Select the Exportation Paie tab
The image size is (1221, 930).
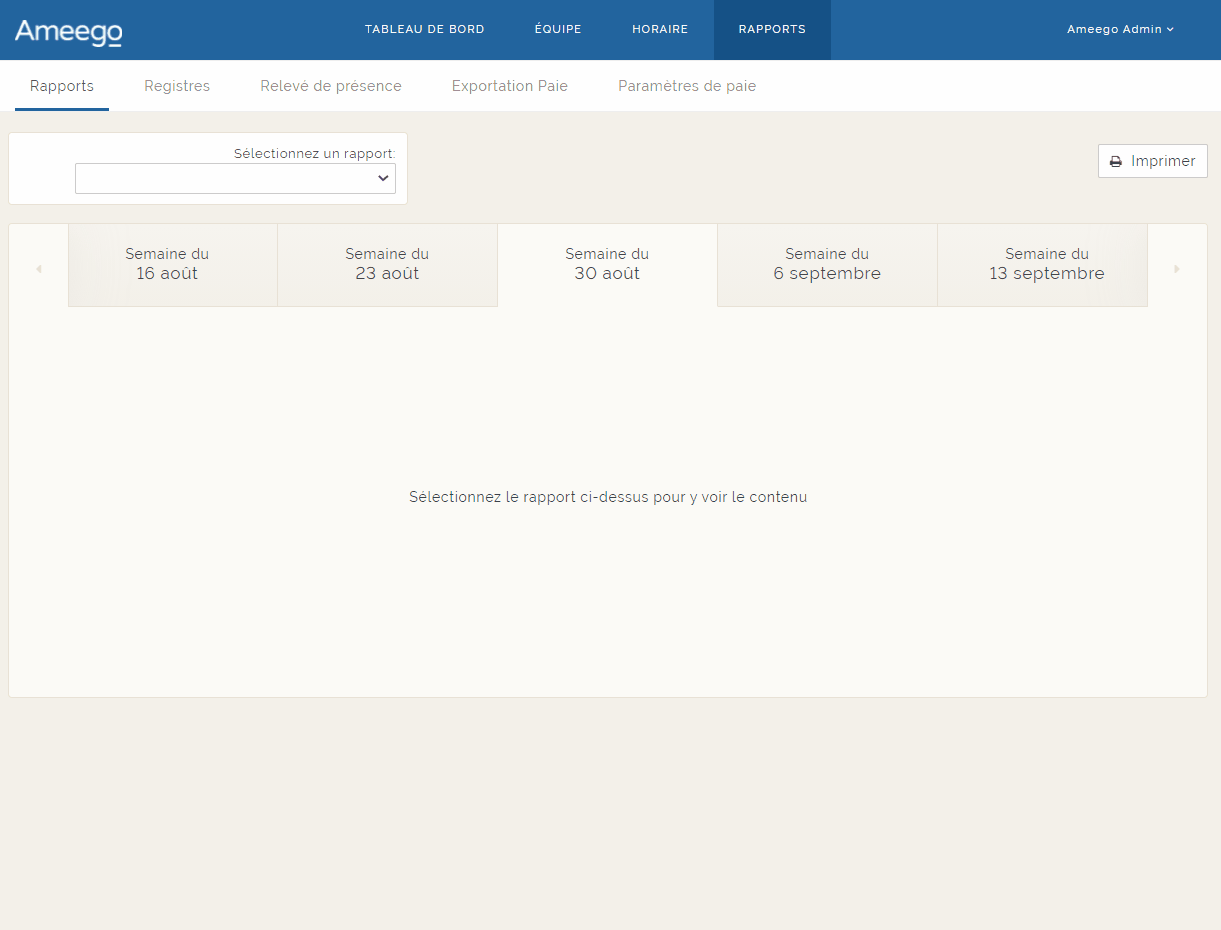click(509, 86)
